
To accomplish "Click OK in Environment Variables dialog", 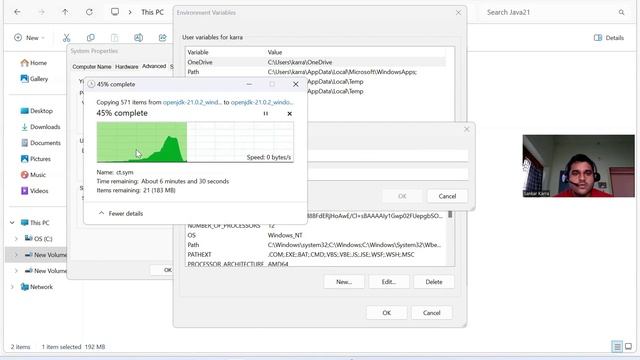I will tap(387, 313).
